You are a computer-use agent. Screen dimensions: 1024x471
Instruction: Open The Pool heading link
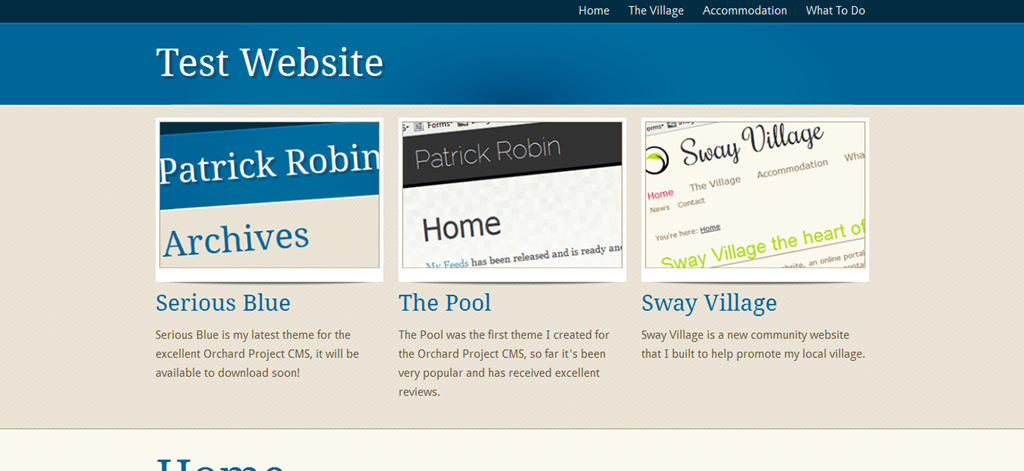[x=445, y=303]
